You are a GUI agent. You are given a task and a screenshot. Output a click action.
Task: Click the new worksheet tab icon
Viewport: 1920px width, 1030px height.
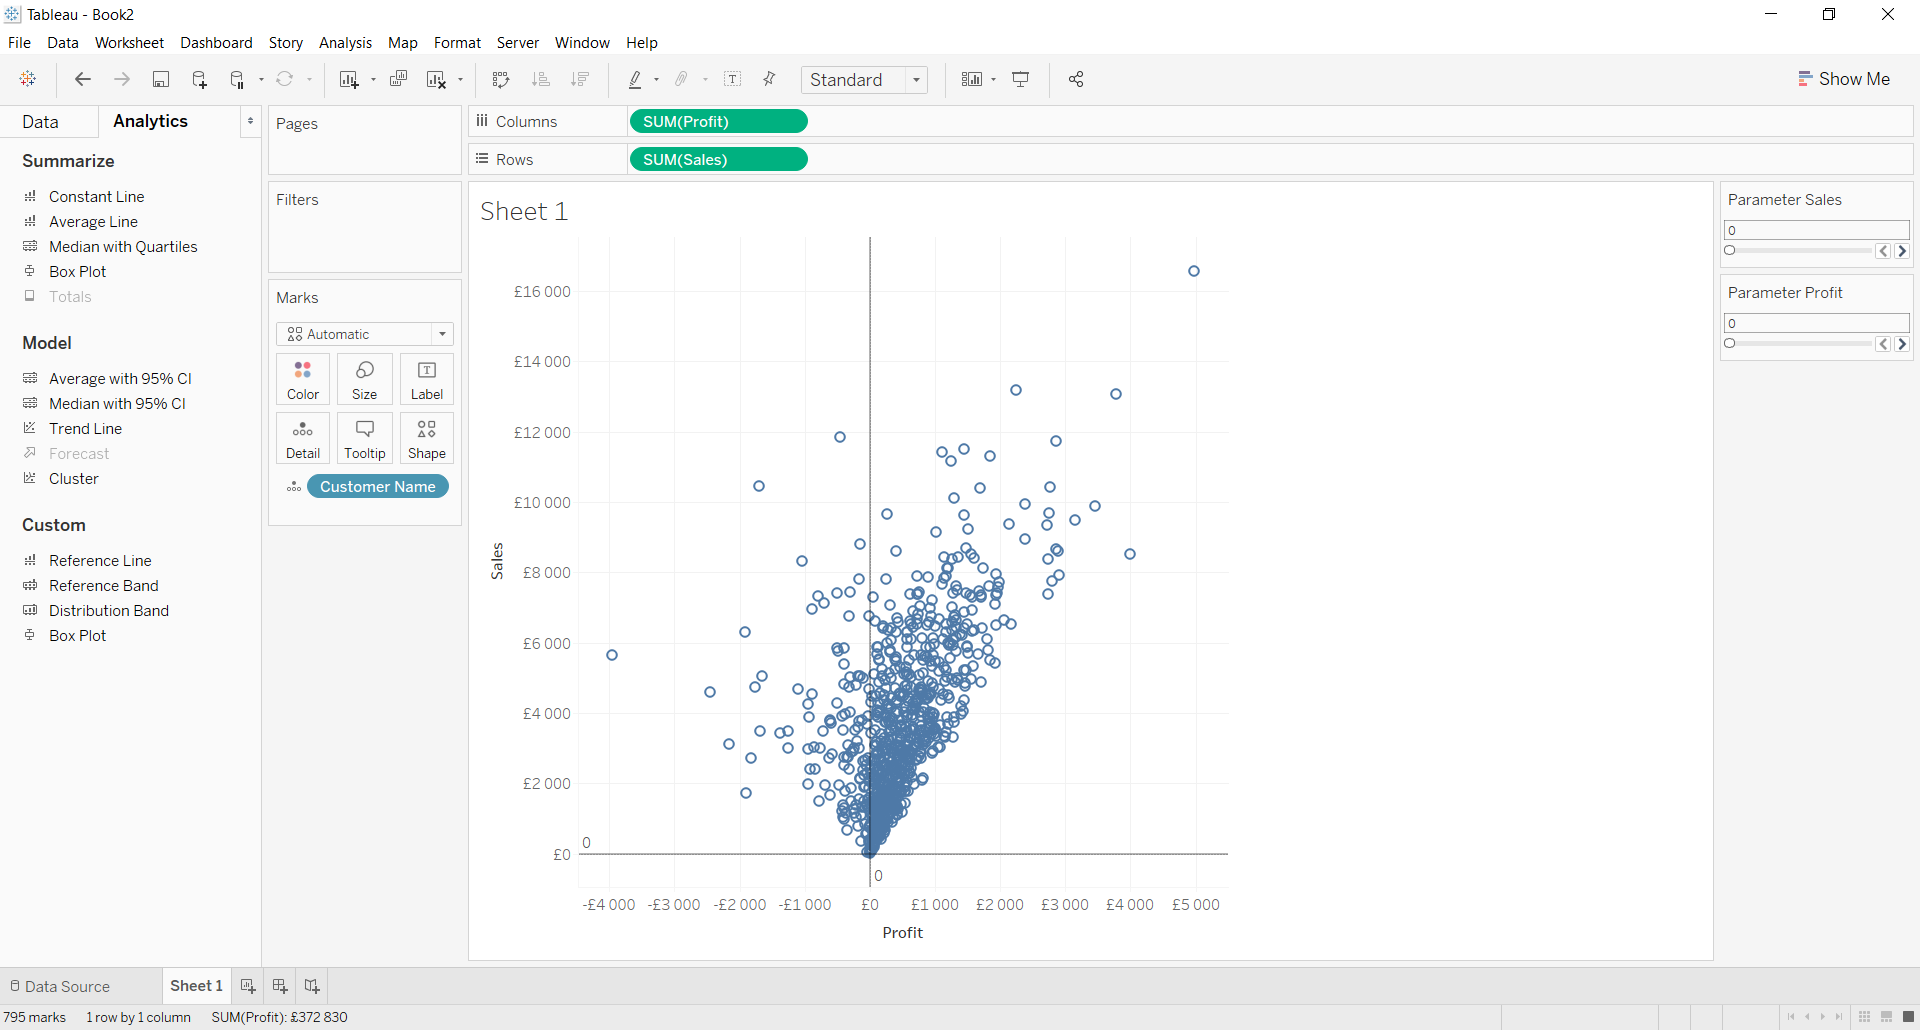(x=248, y=986)
